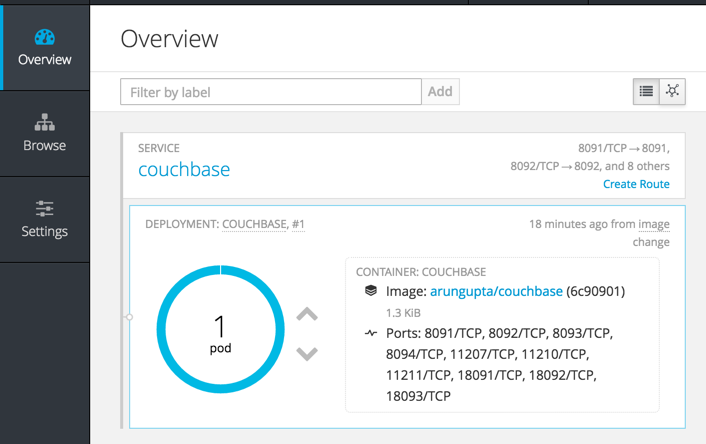Scale up the pod count
Screen dimensions: 706x444
307,314
